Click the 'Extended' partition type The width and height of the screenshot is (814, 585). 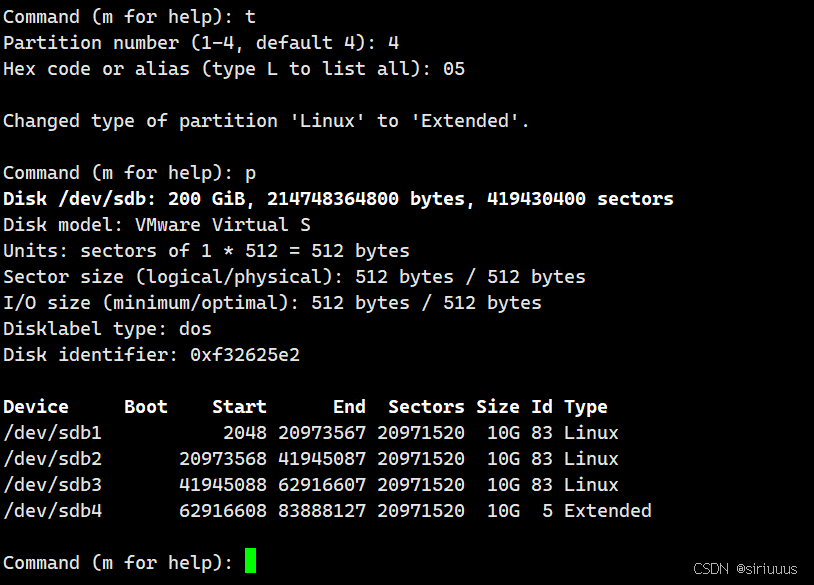point(608,511)
